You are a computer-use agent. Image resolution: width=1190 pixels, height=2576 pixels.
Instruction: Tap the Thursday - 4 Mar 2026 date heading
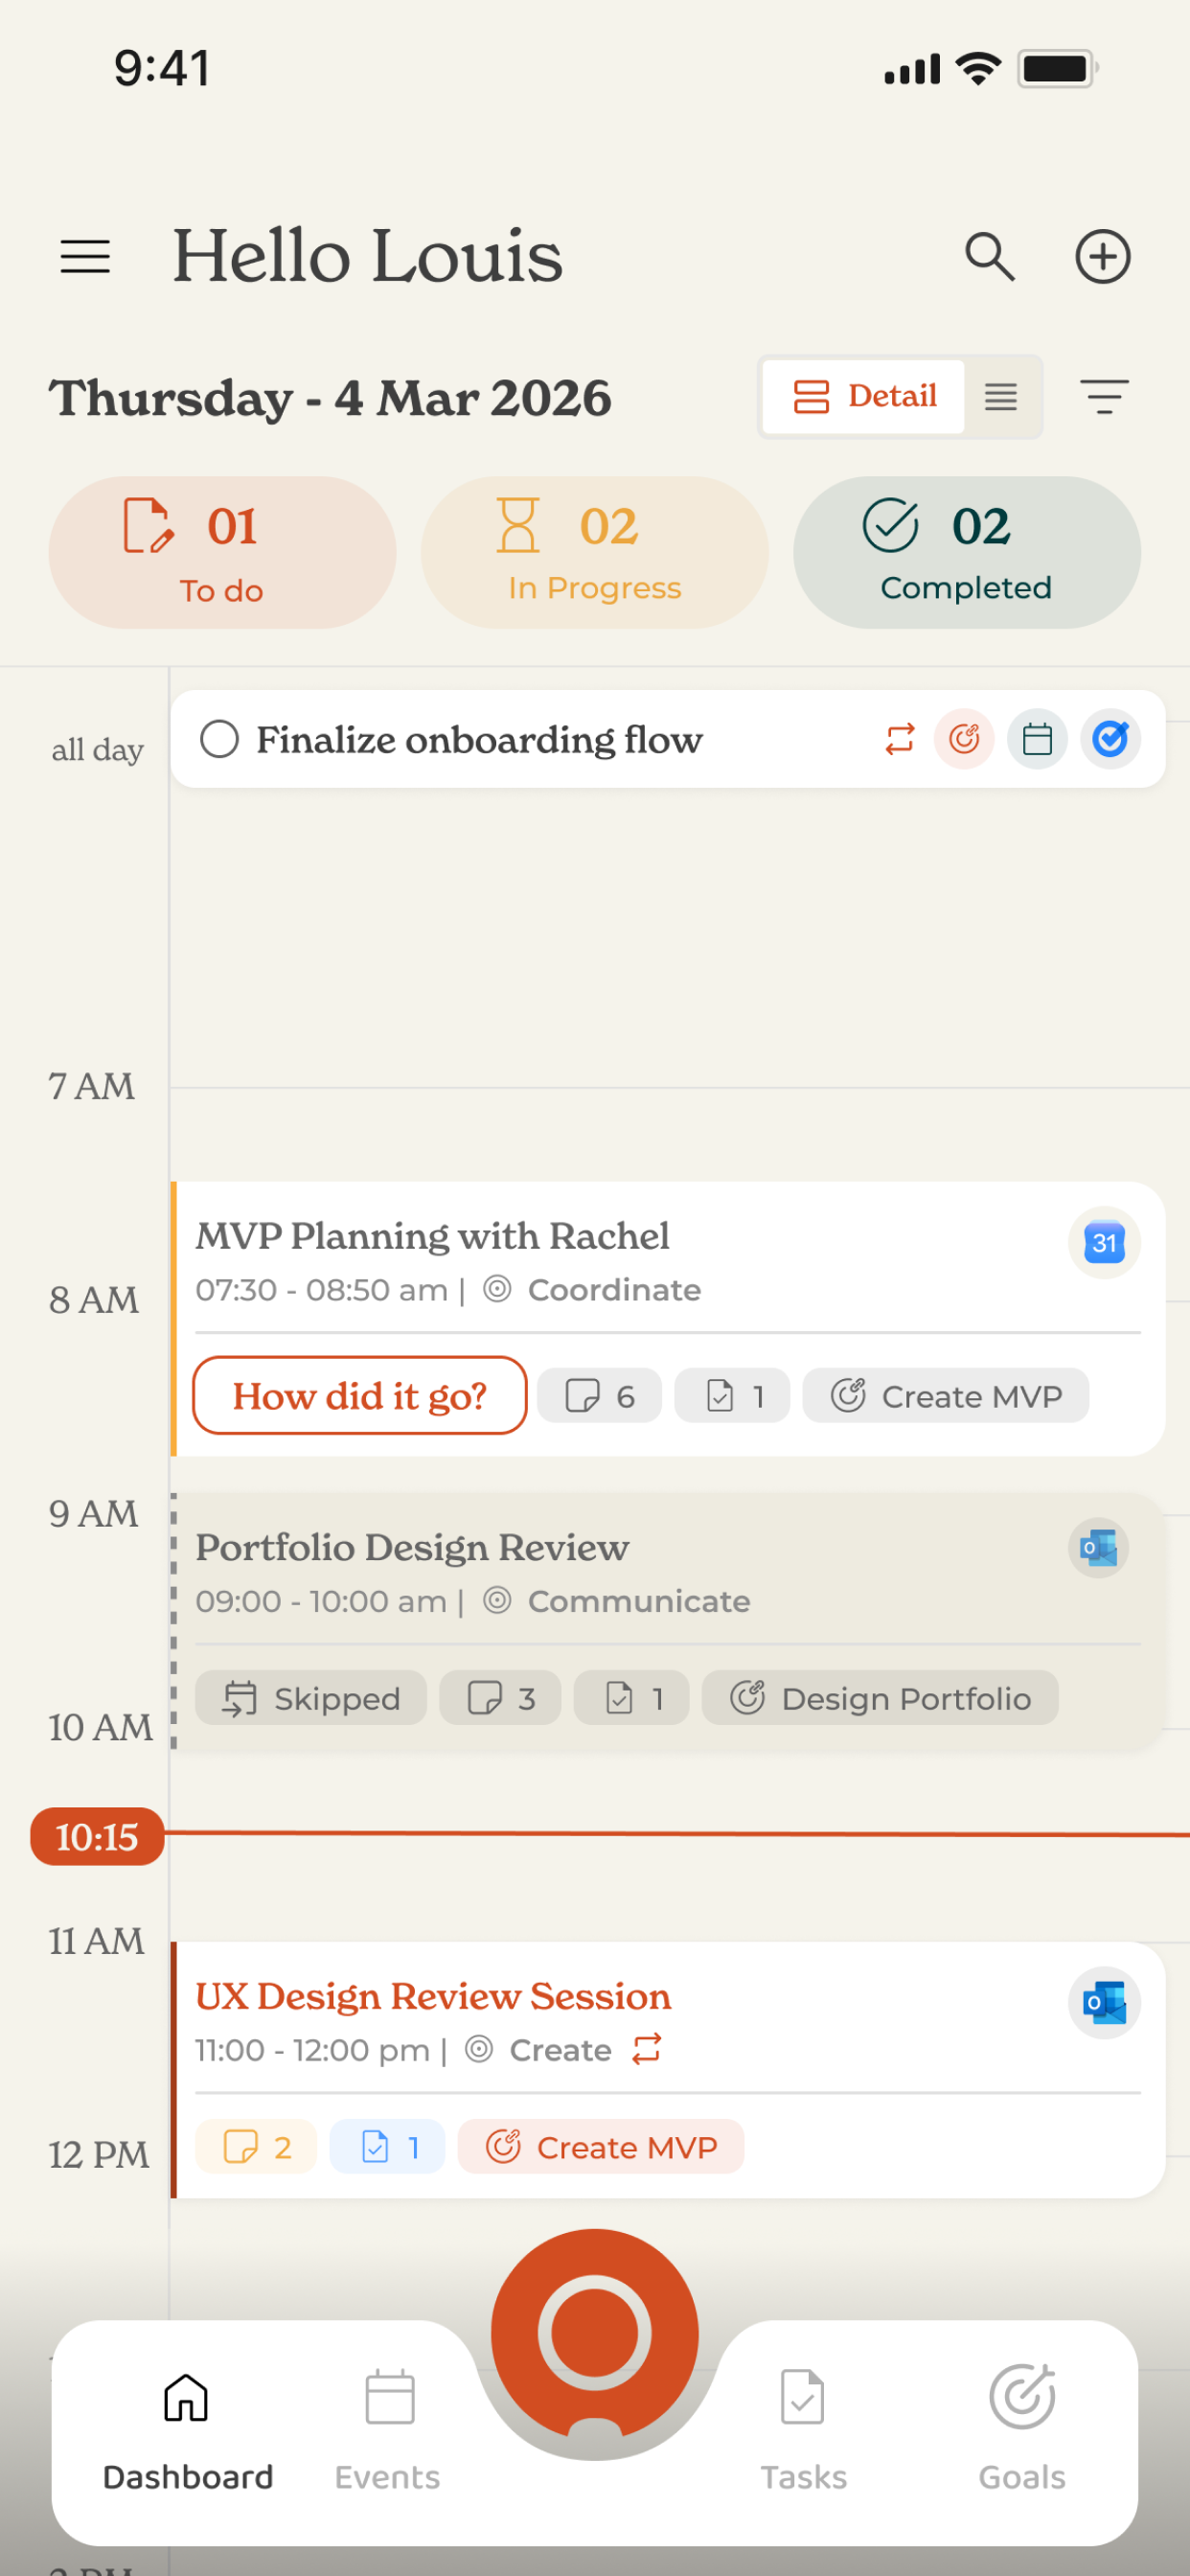(330, 398)
